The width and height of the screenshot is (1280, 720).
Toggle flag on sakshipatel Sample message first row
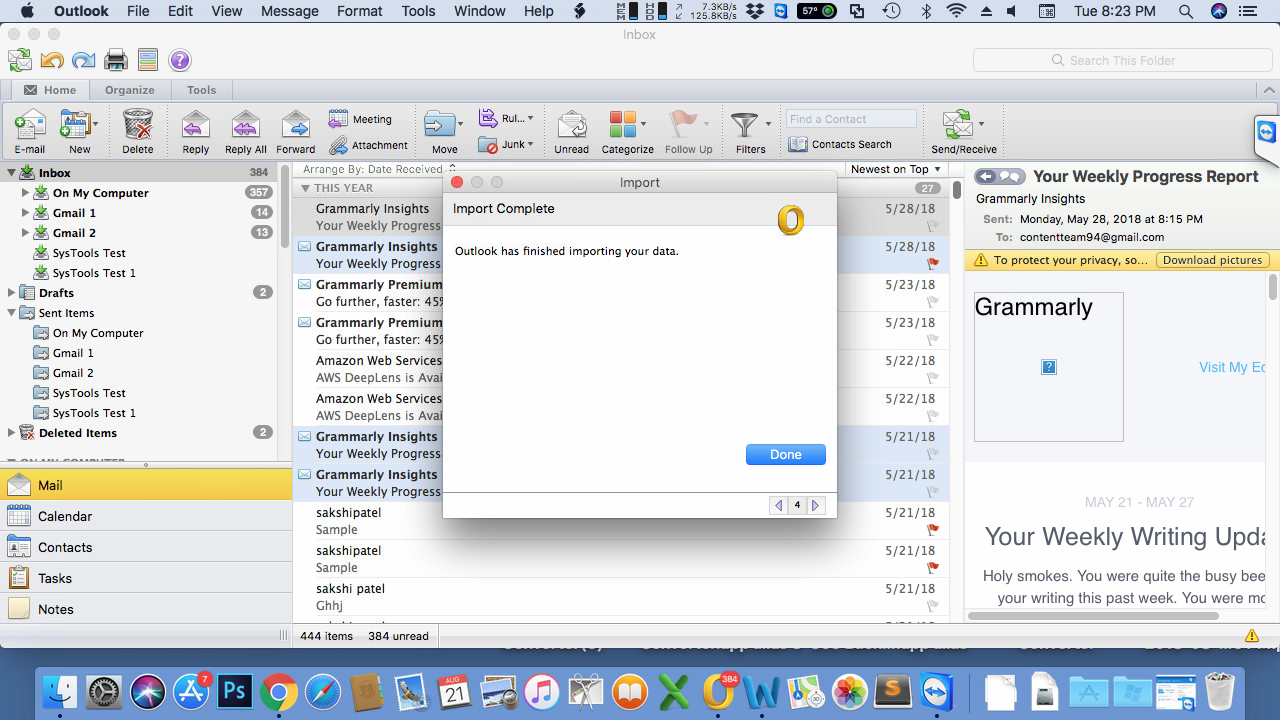(933, 530)
